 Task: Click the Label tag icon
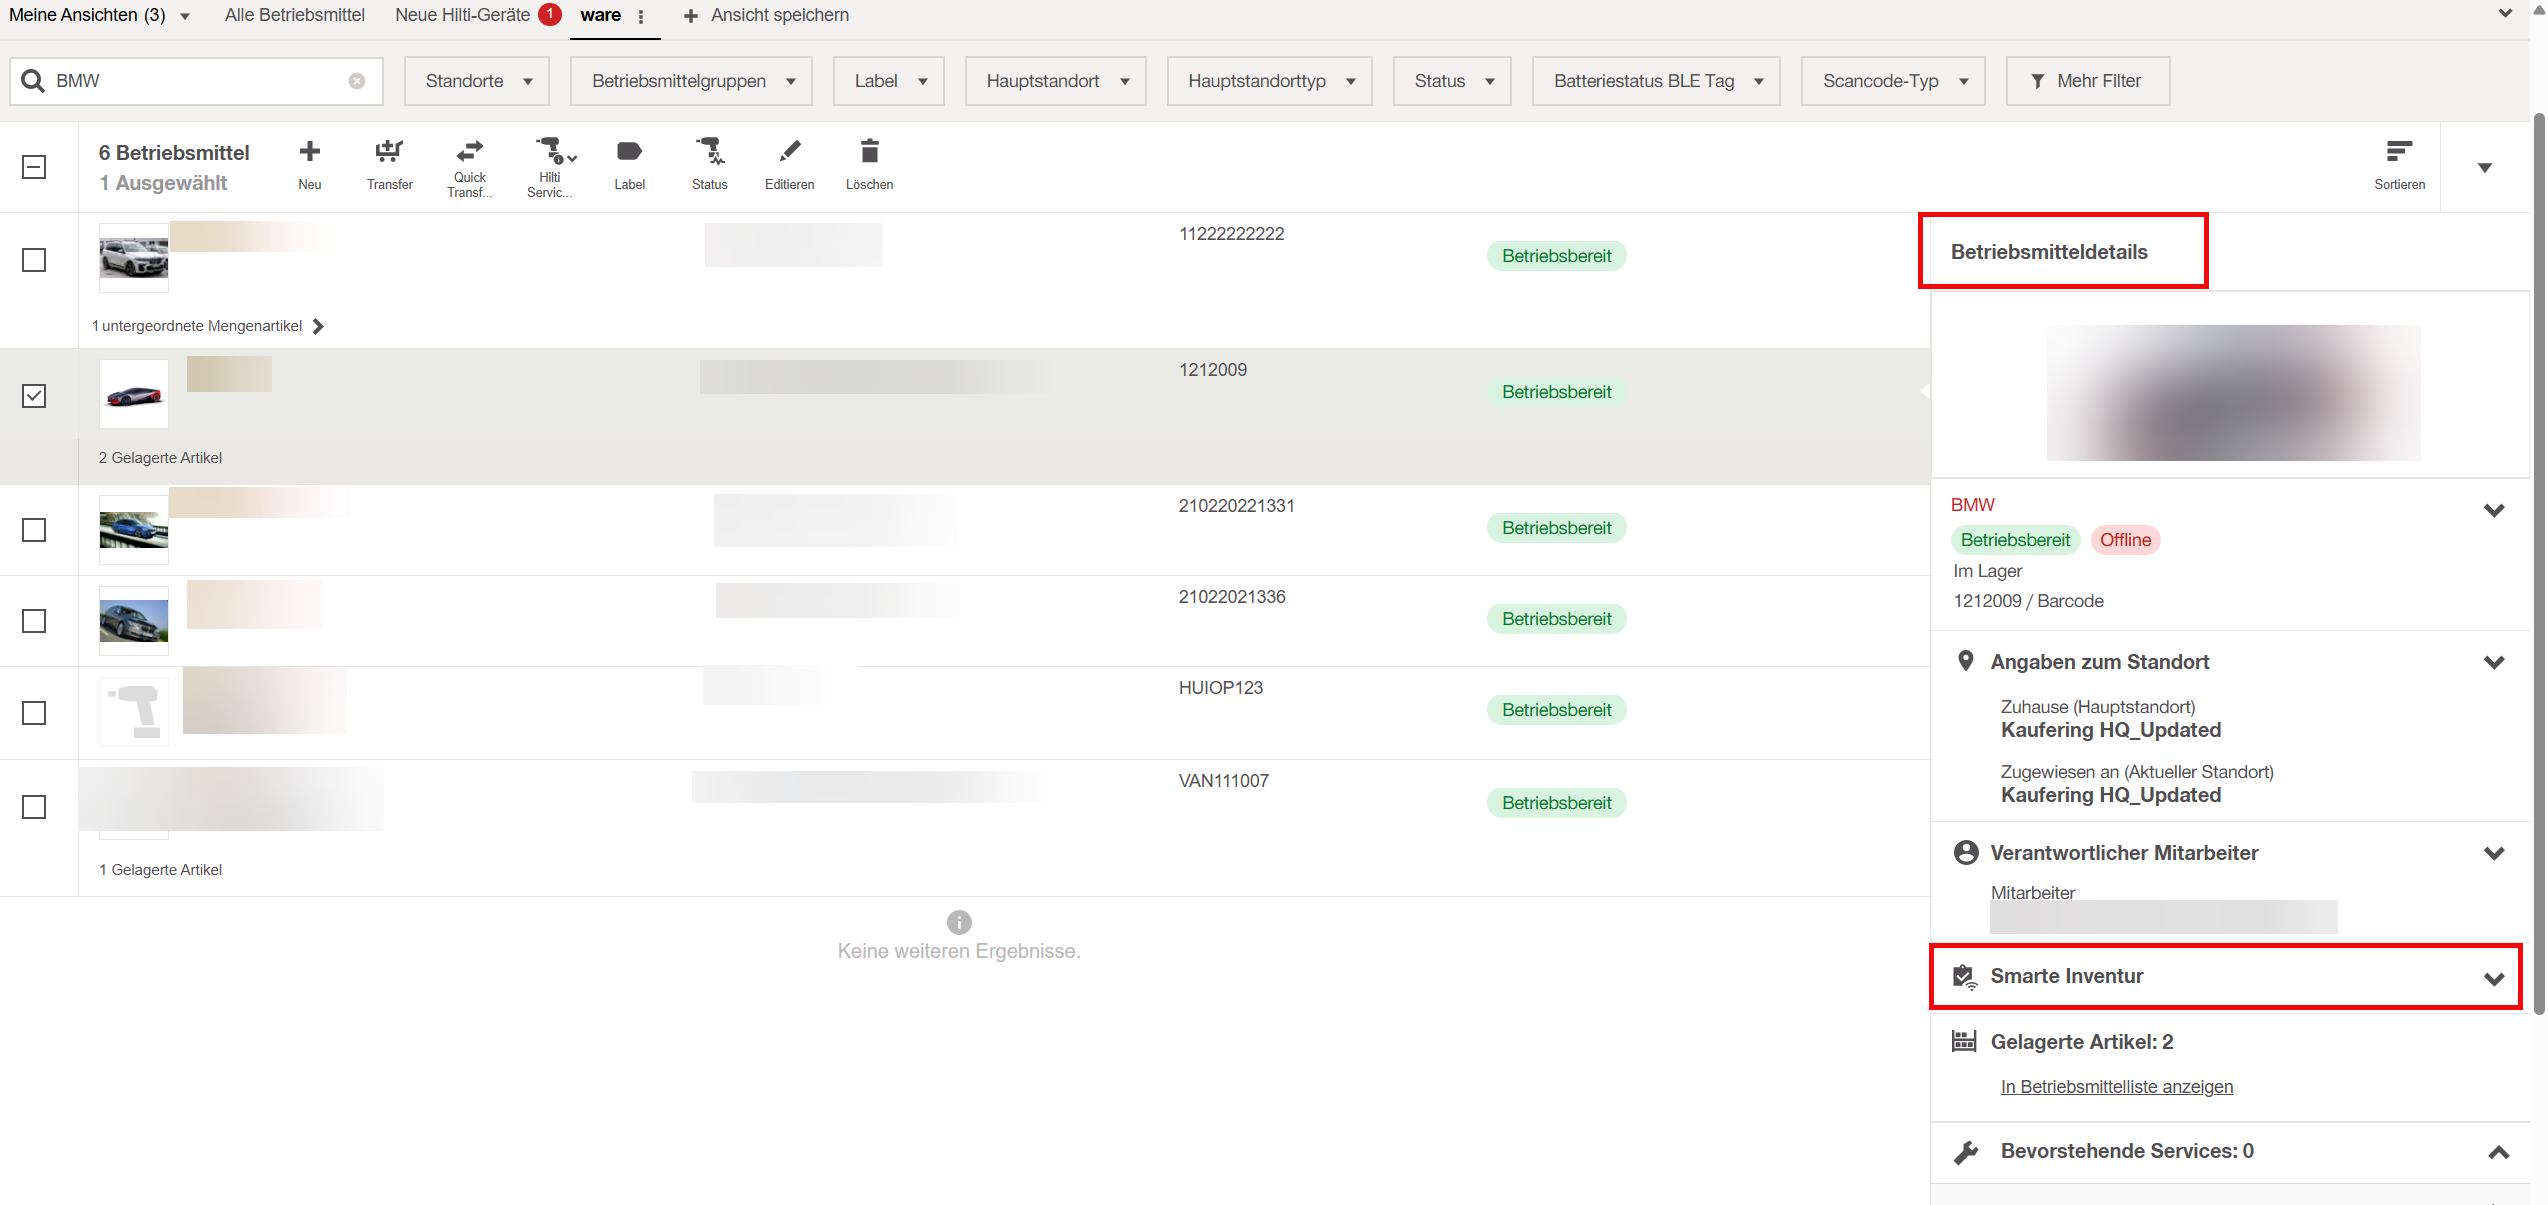(x=629, y=152)
